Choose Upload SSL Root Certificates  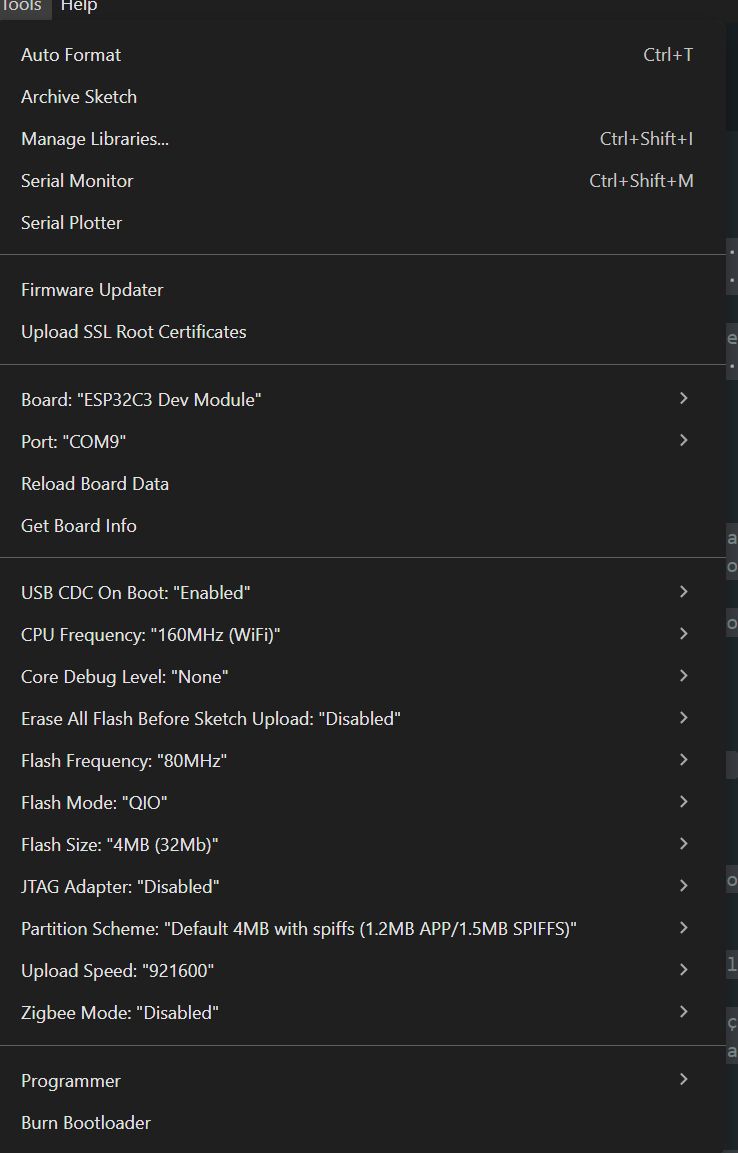pyautogui.click(x=133, y=332)
